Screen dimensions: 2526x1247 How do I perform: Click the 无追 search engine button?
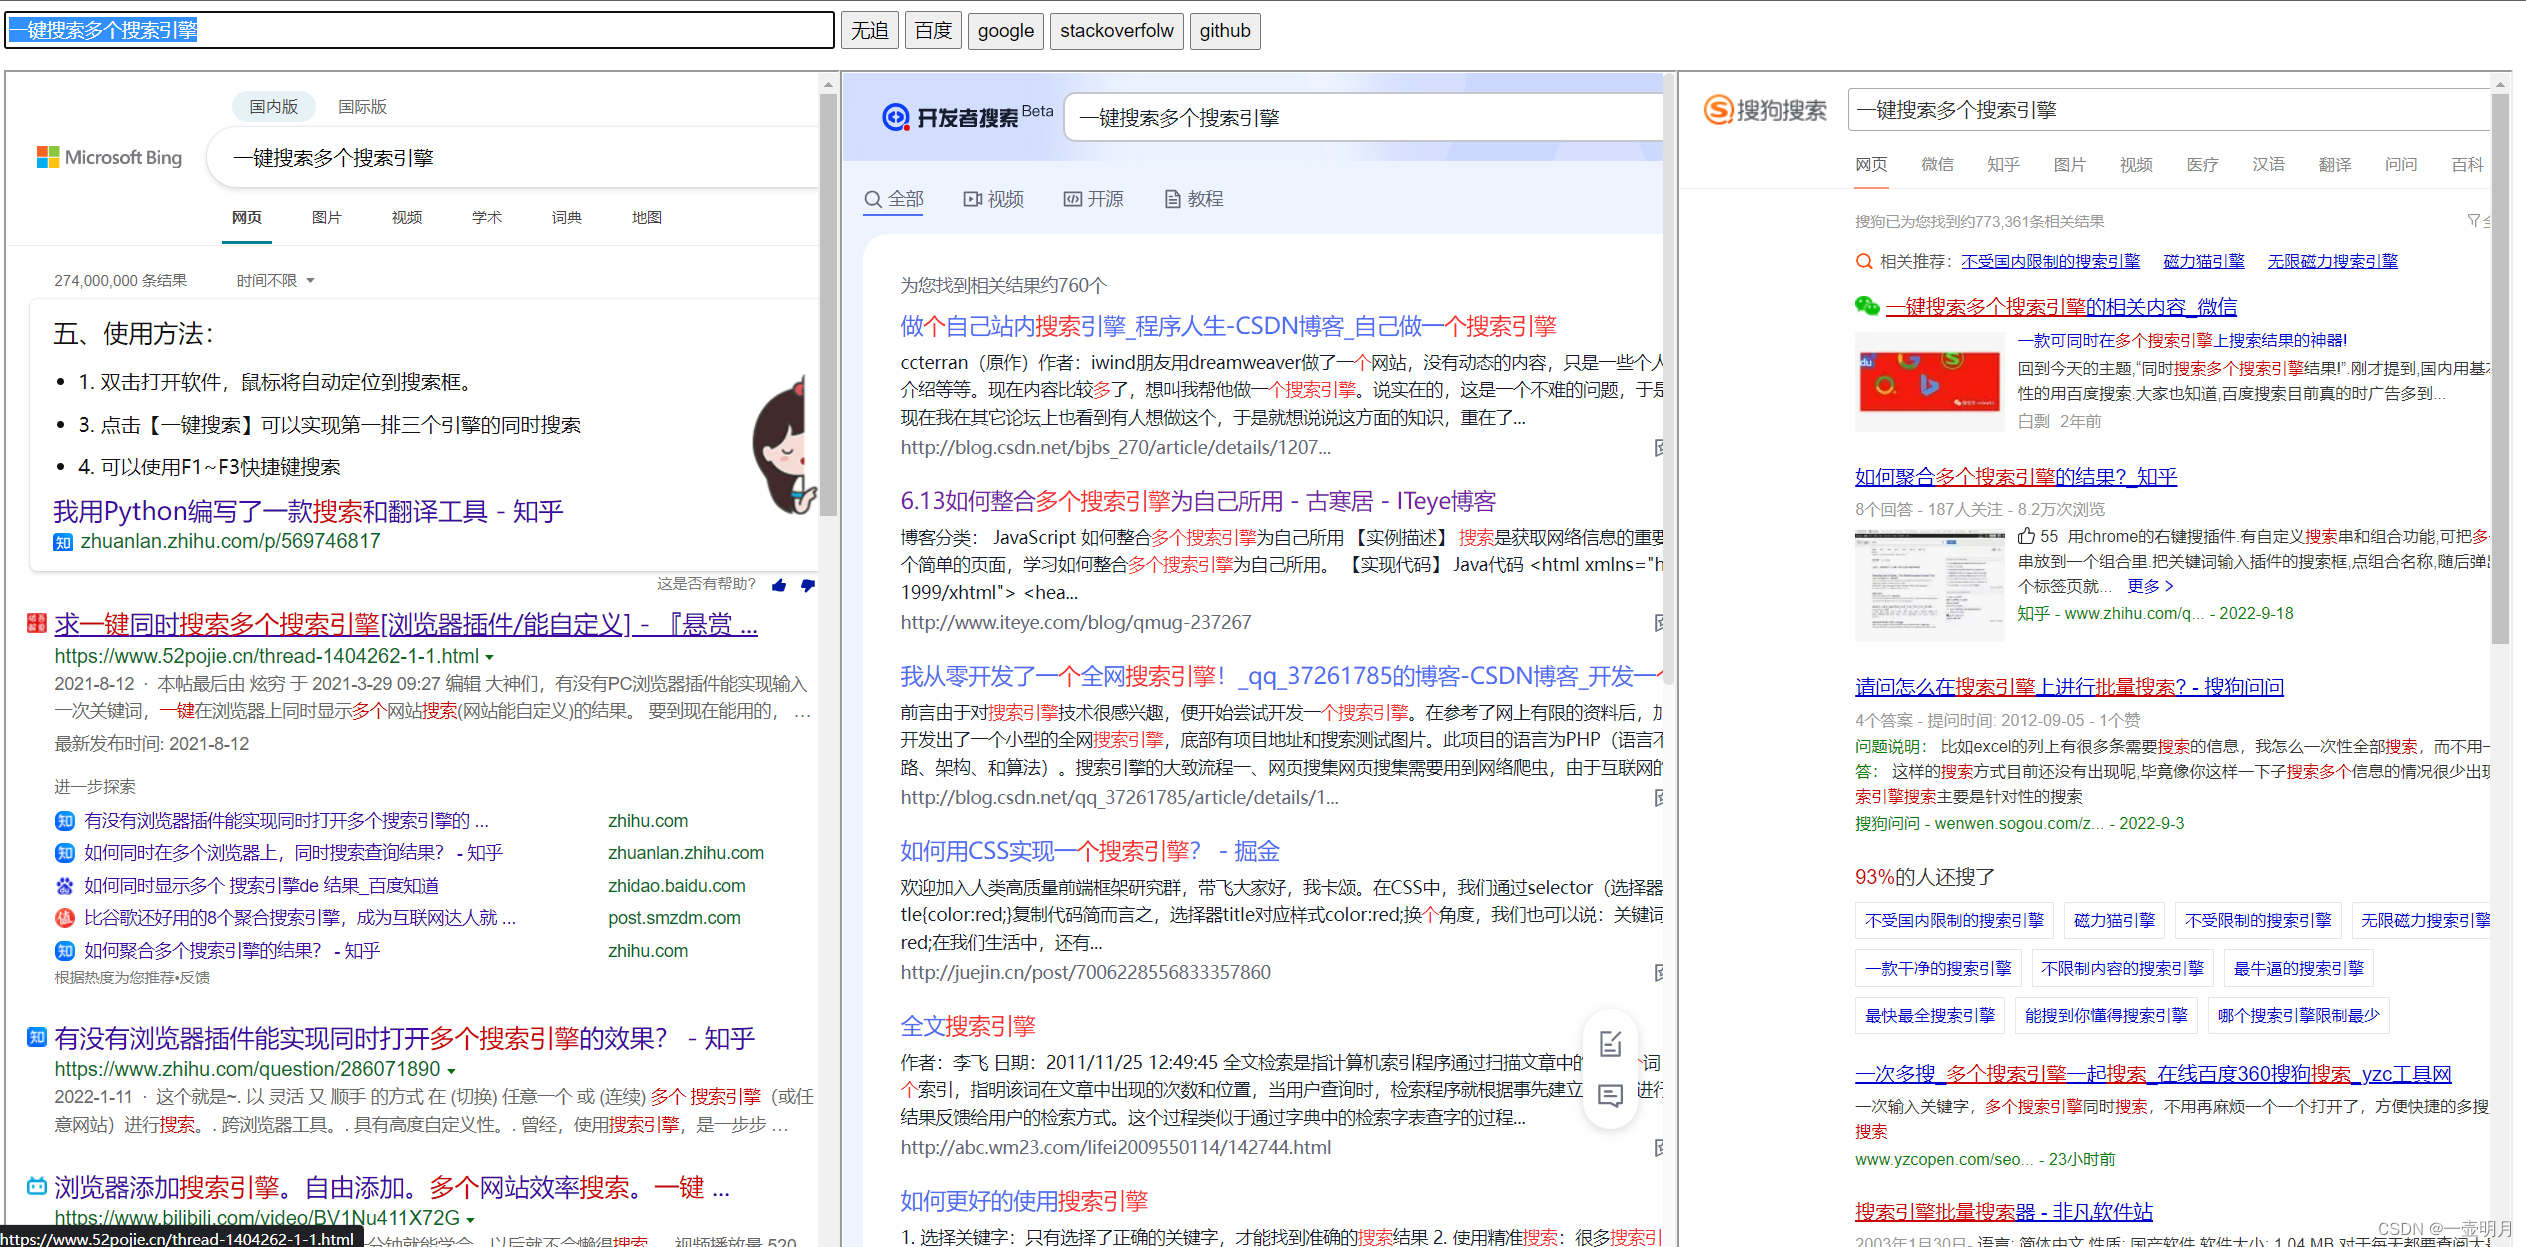pos(870,31)
